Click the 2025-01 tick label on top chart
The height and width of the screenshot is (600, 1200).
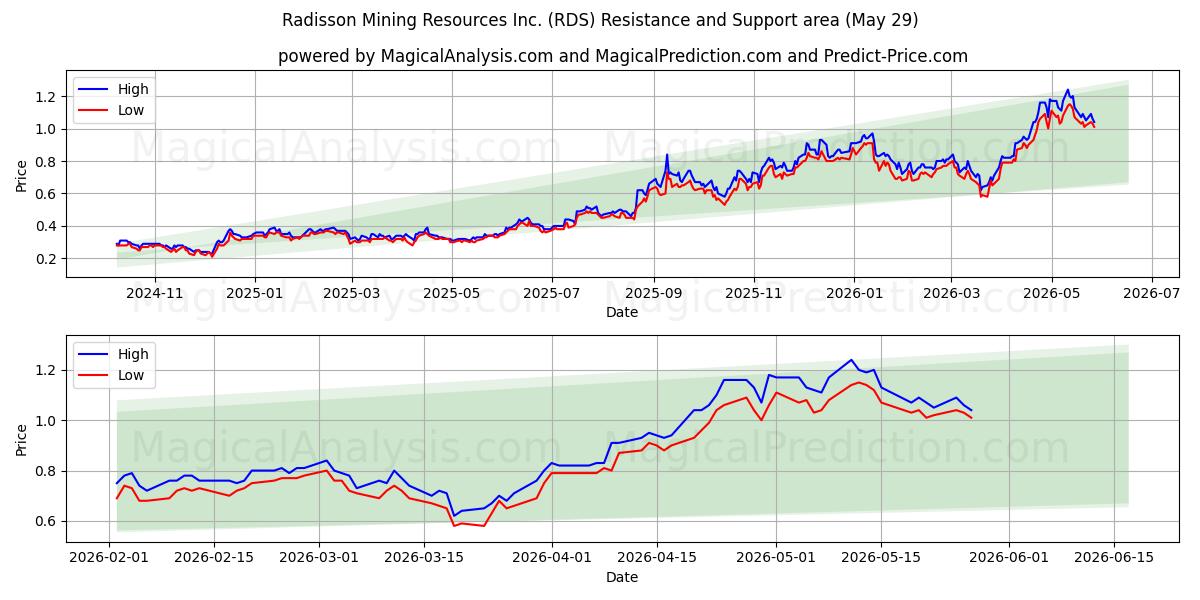click(x=255, y=294)
